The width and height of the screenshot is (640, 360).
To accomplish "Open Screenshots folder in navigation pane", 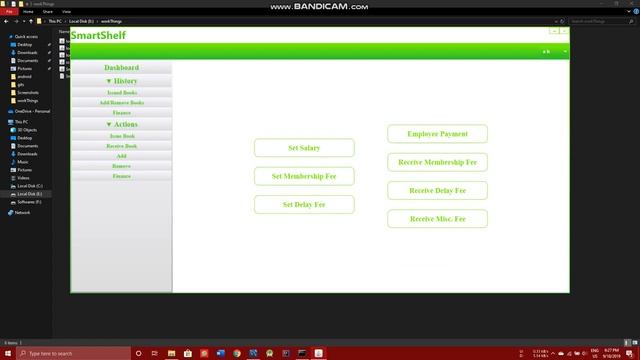I will point(28,93).
